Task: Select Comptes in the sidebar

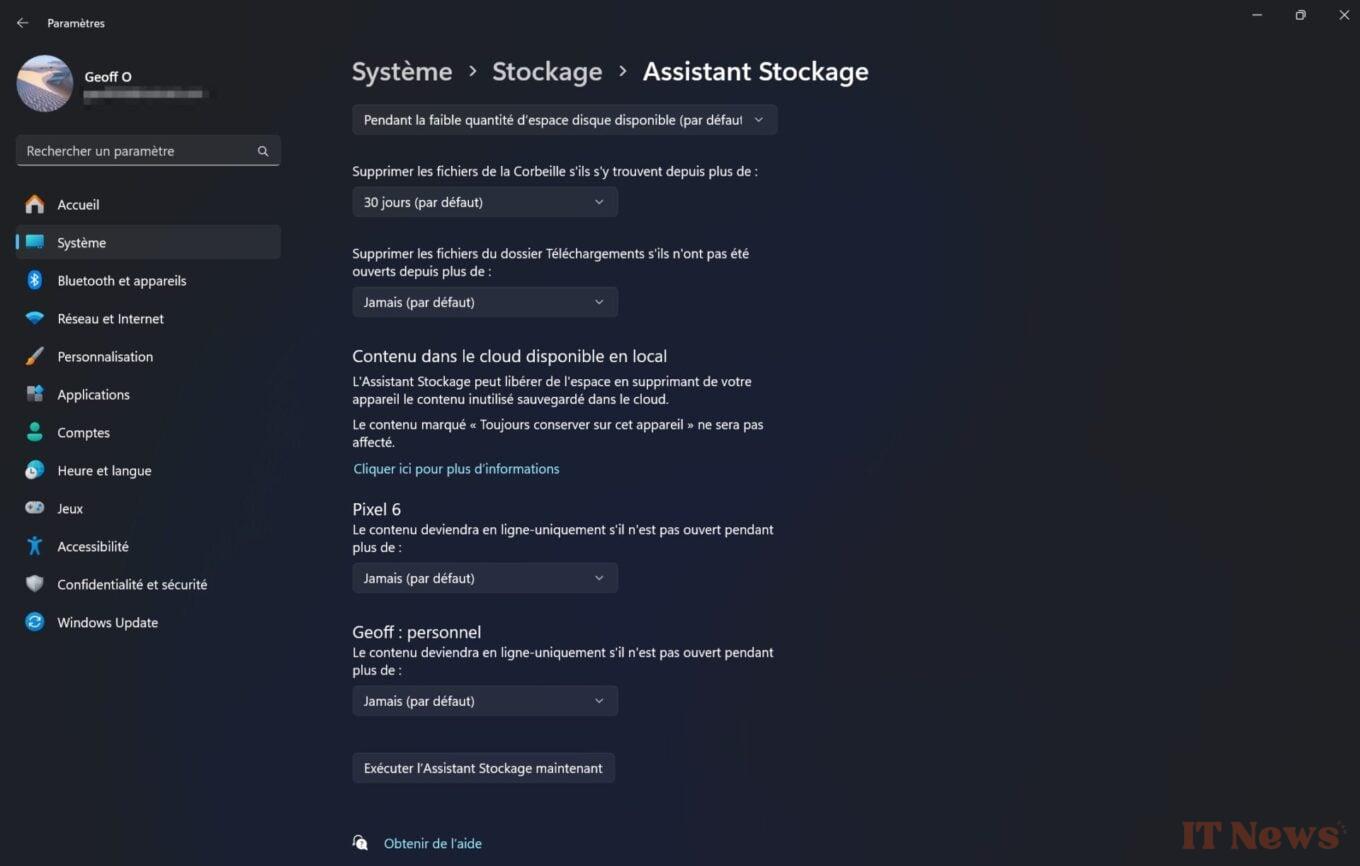Action: click(x=83, y=432)
